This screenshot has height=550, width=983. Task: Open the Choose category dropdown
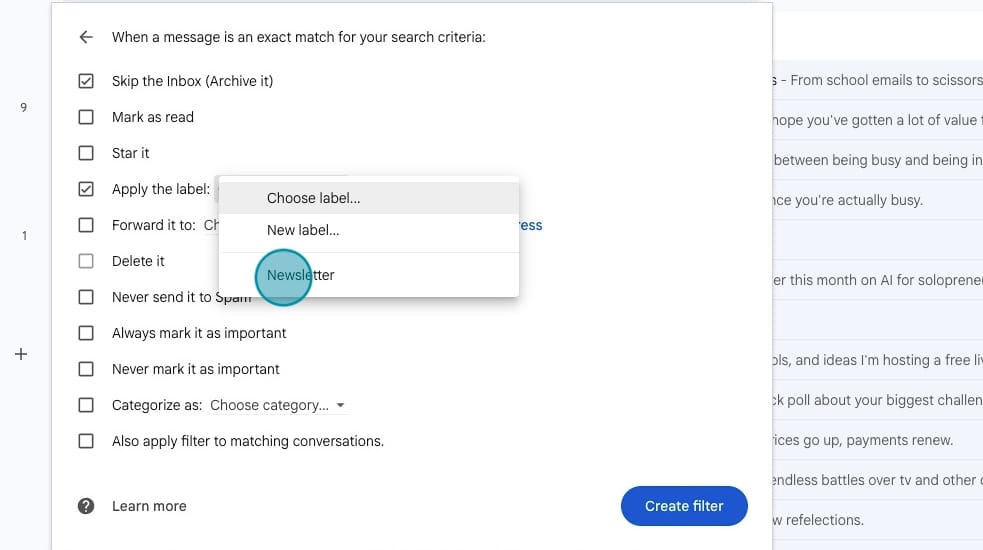pos(278,405)
